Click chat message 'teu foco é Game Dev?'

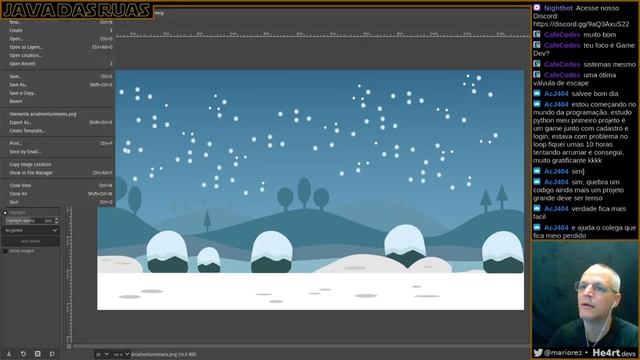pos(584,49)
